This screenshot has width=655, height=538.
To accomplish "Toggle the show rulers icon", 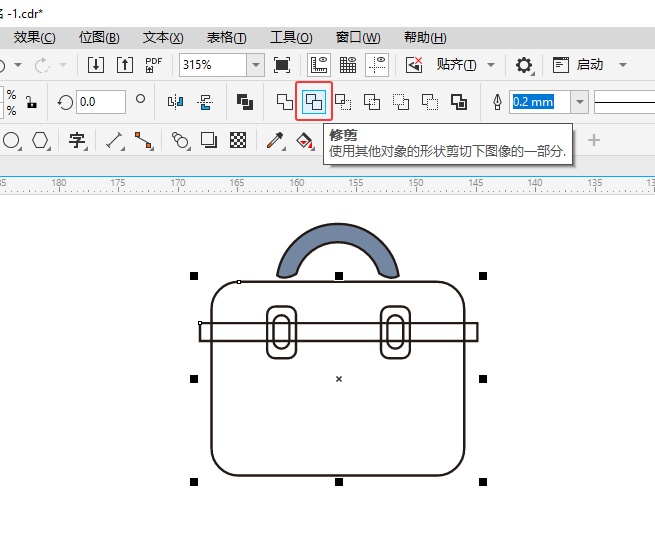I will click(319, 65).
